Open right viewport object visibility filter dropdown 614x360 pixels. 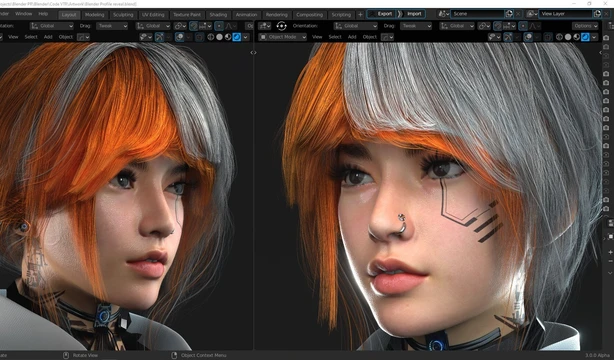tap(494, 37)
